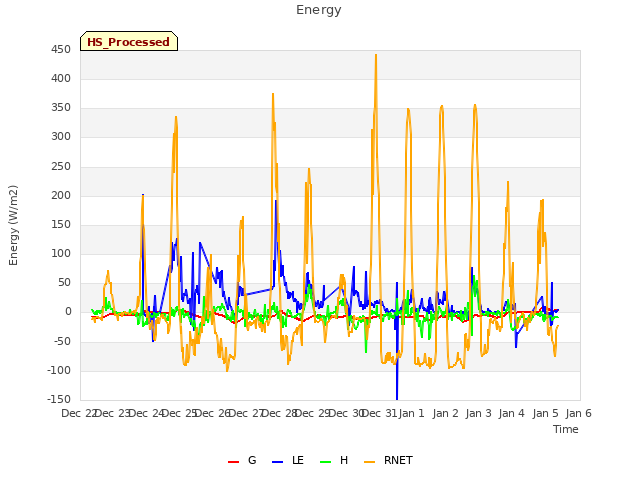
Task: Click the highest RNET peak near Dec 31
Action: click(x=376, y=55)
